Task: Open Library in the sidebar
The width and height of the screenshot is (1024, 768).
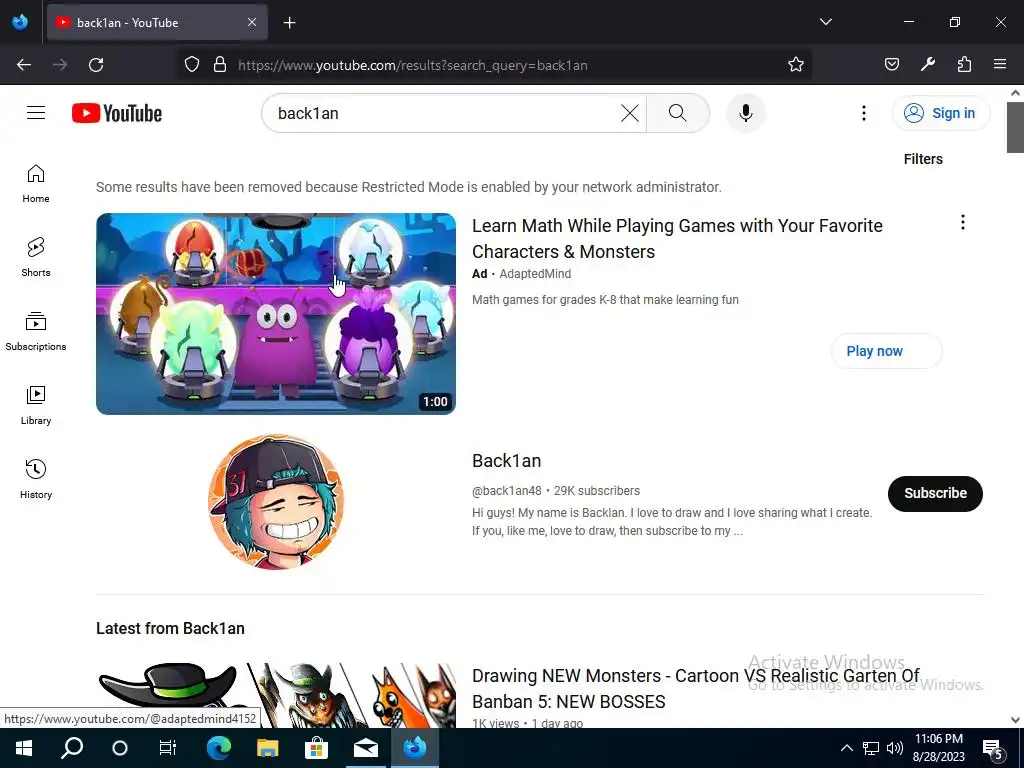Action: pyautogui.click(x=36, y=406)
